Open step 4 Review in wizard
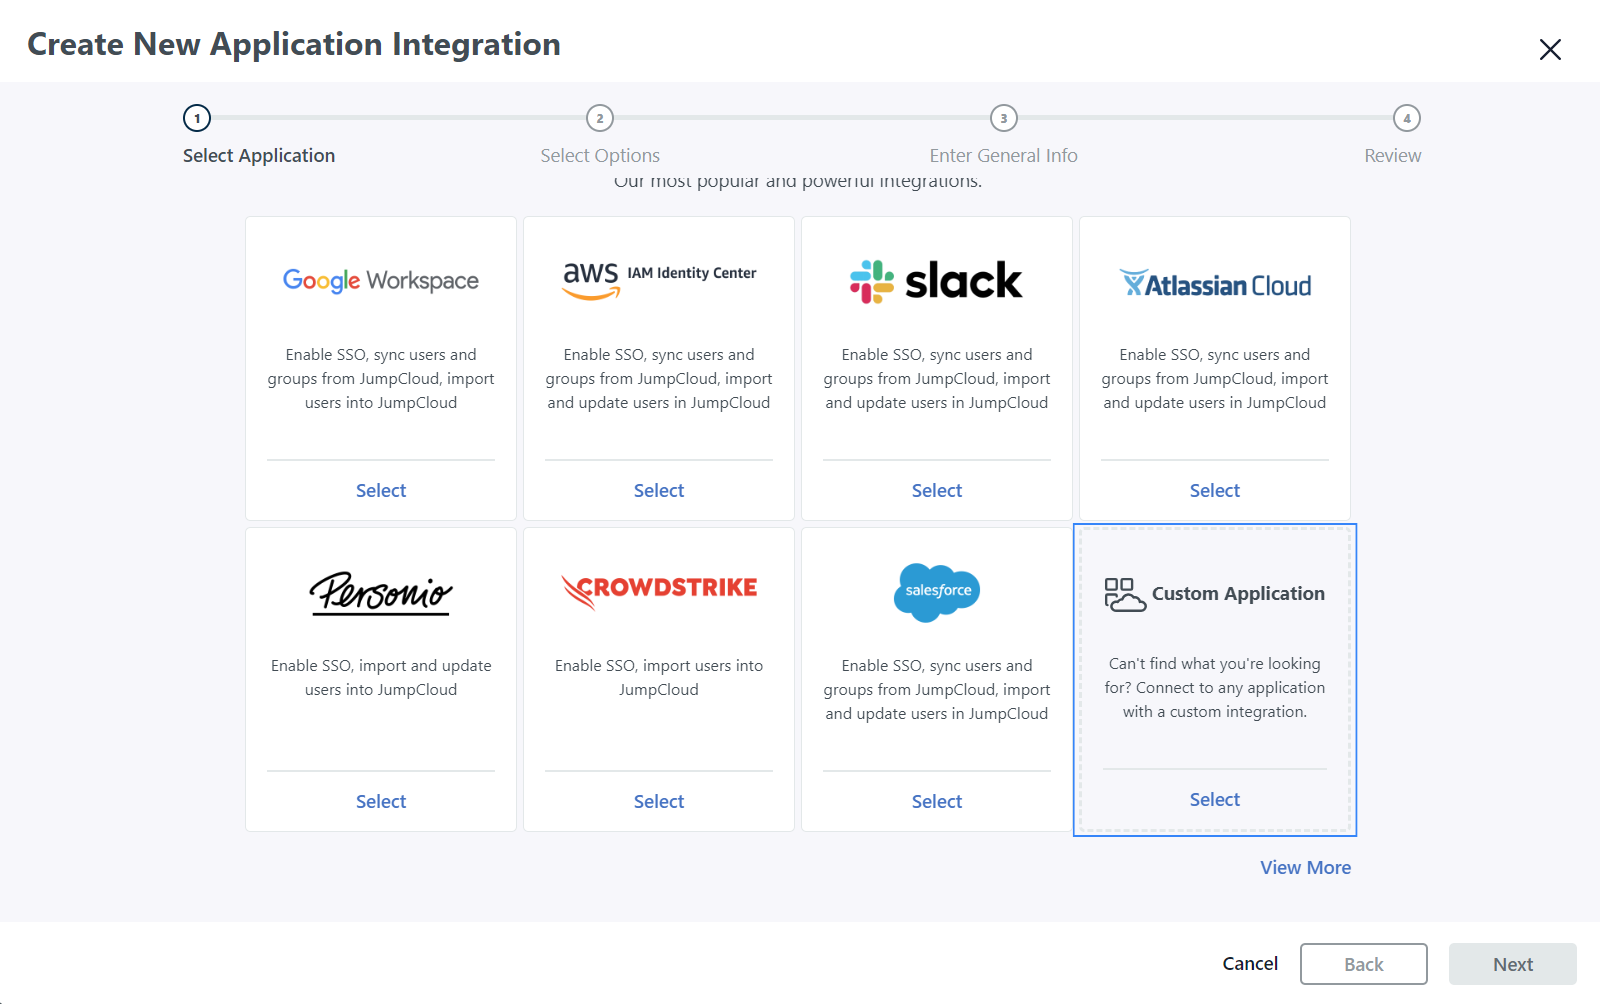The image size is (1600, 1004). 1406,119
